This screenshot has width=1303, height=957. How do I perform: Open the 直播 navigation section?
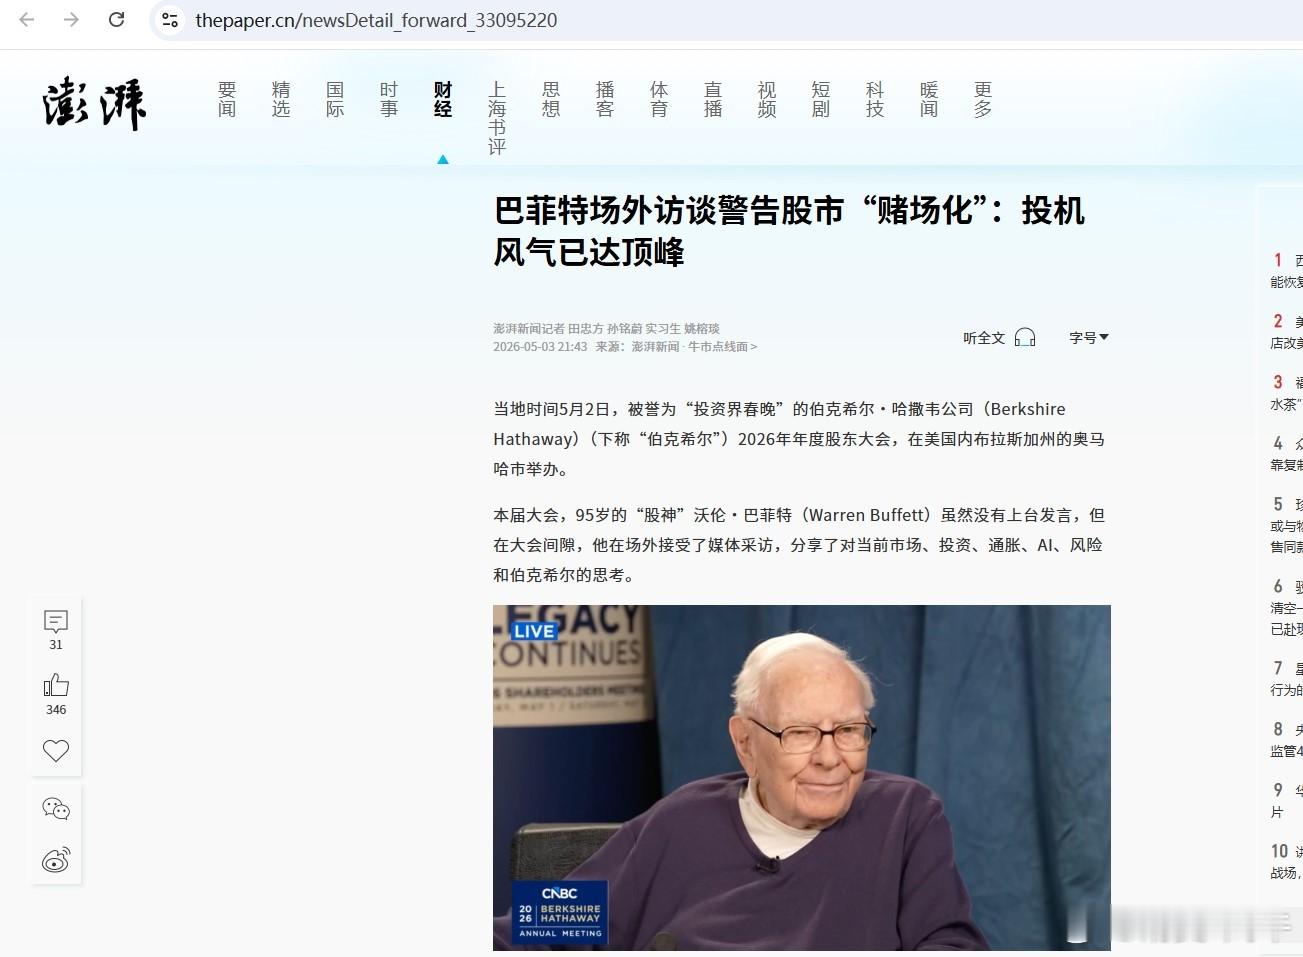pyautogui.click(x=713, y=100)
